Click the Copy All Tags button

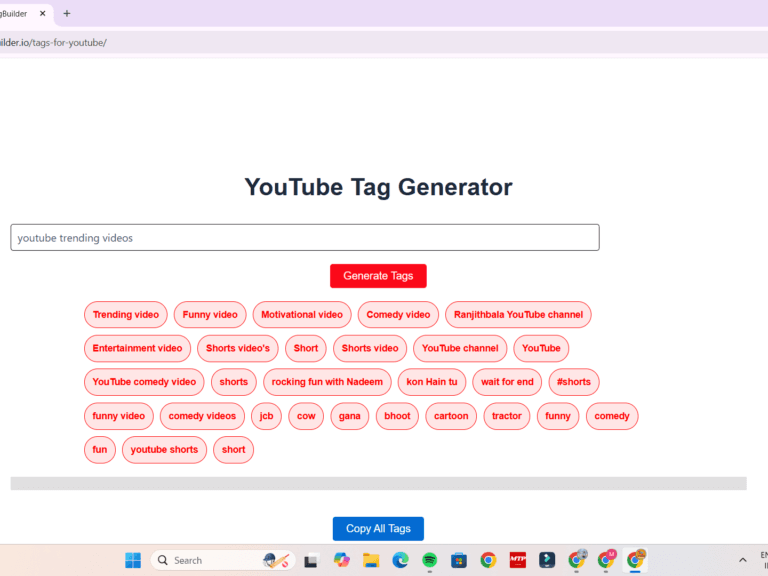tap(378, 528)
